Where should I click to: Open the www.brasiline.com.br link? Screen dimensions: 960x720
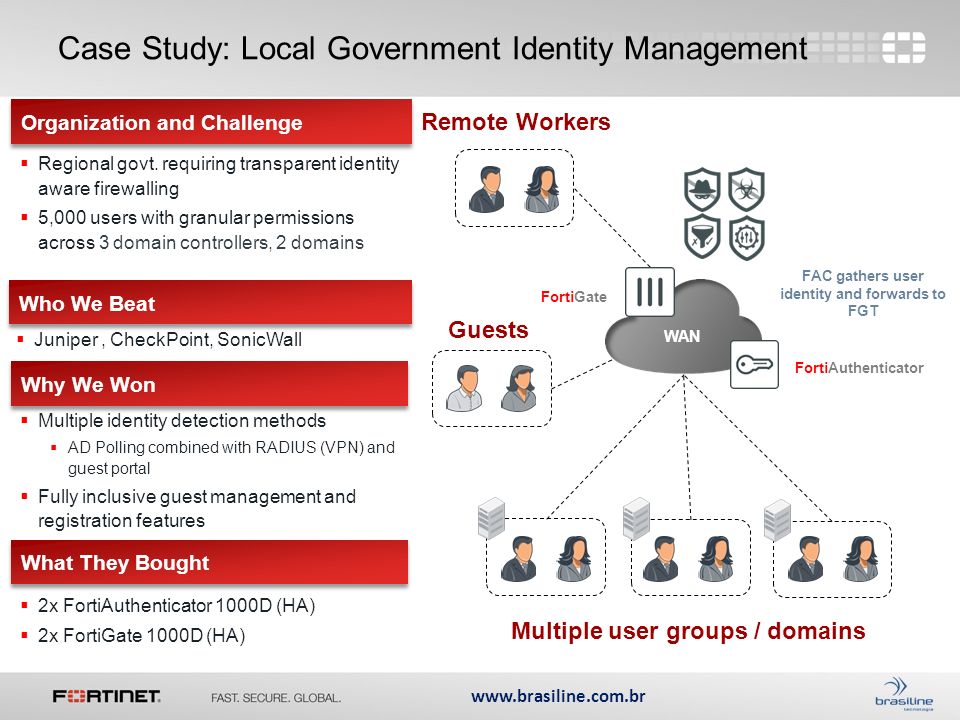(558, 696)
